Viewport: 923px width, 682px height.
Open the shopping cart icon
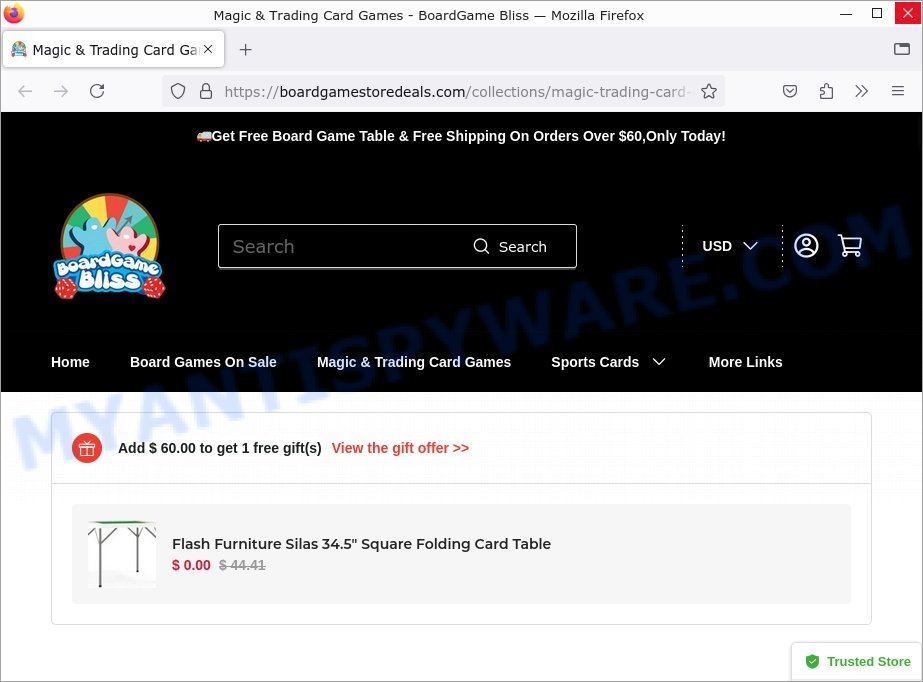tap(849, 245)
